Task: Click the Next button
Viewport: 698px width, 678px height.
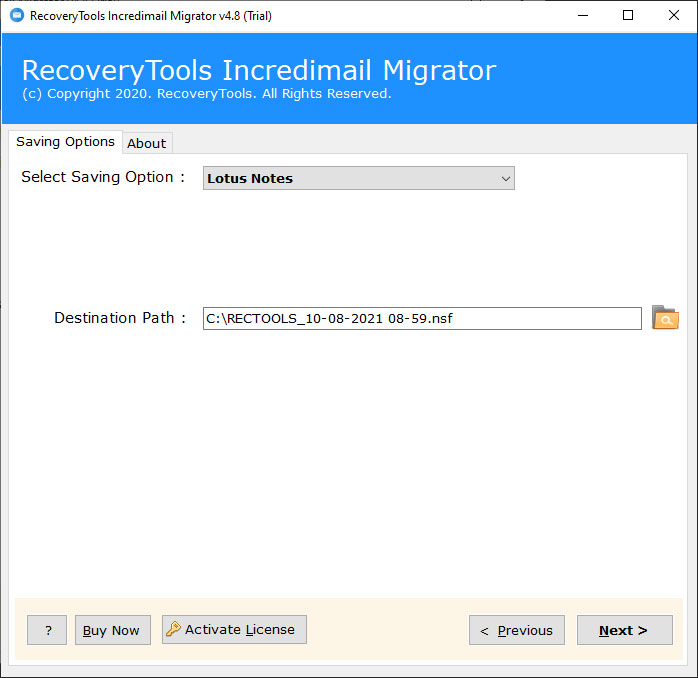Action: [625, 630]
